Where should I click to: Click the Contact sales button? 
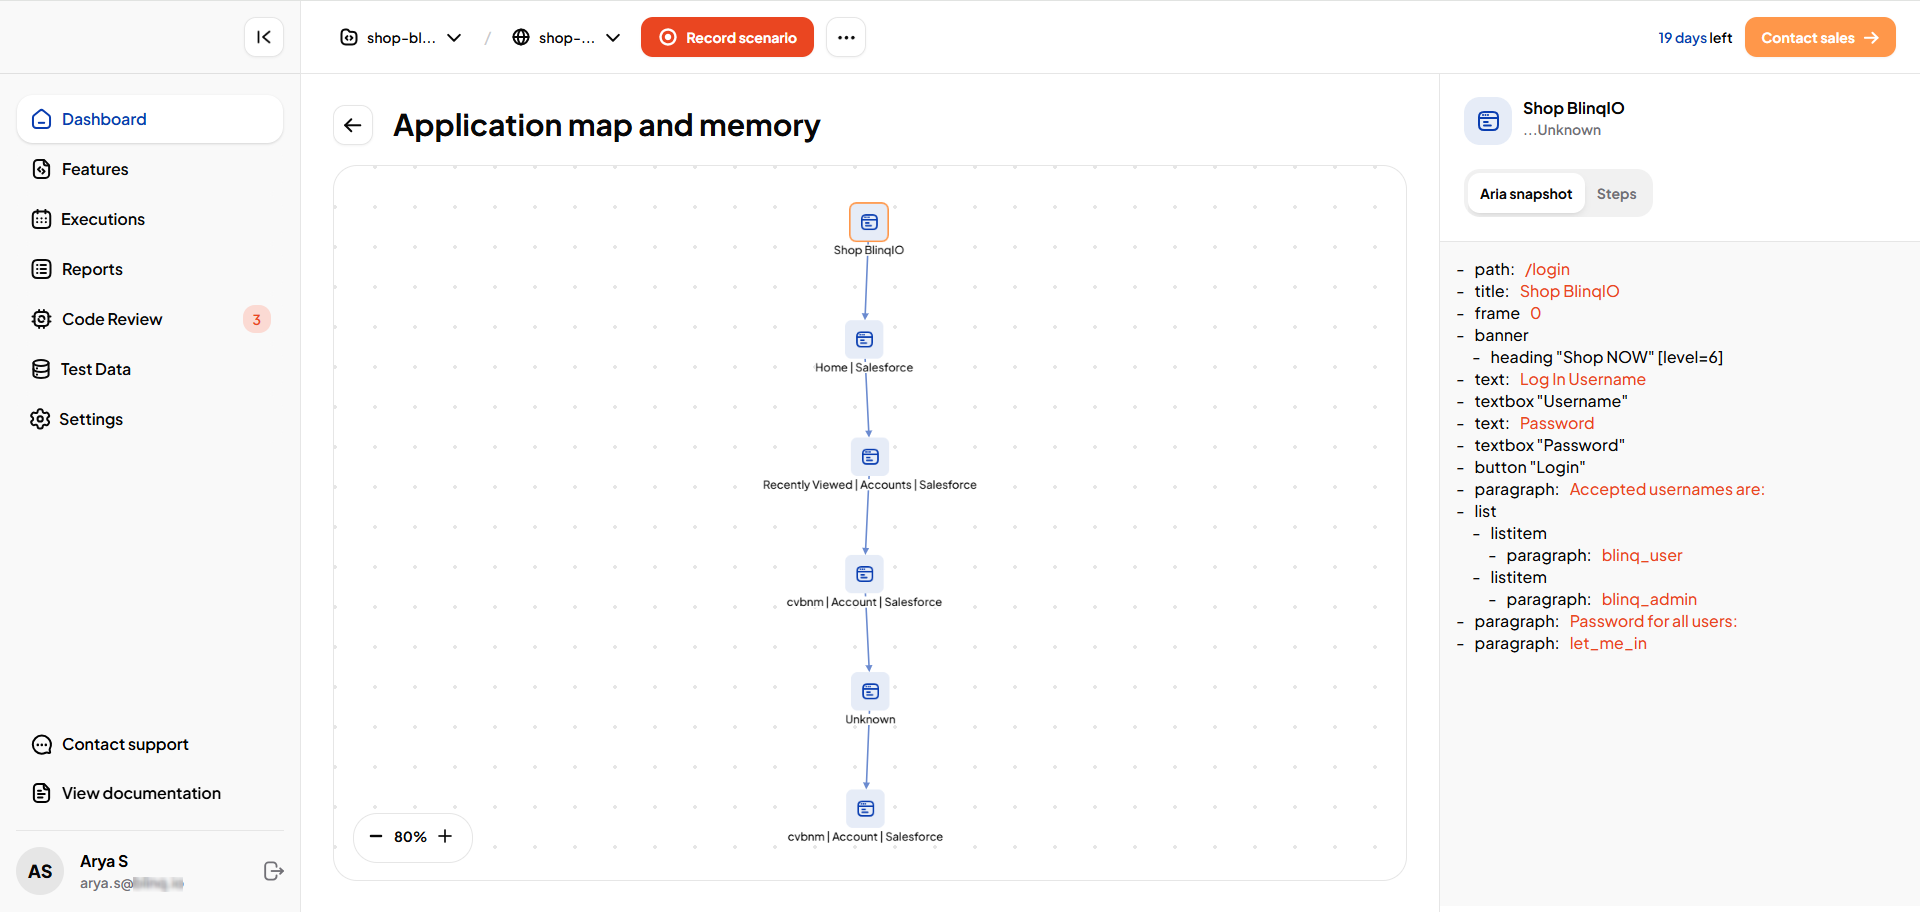tap(1819, 37)
